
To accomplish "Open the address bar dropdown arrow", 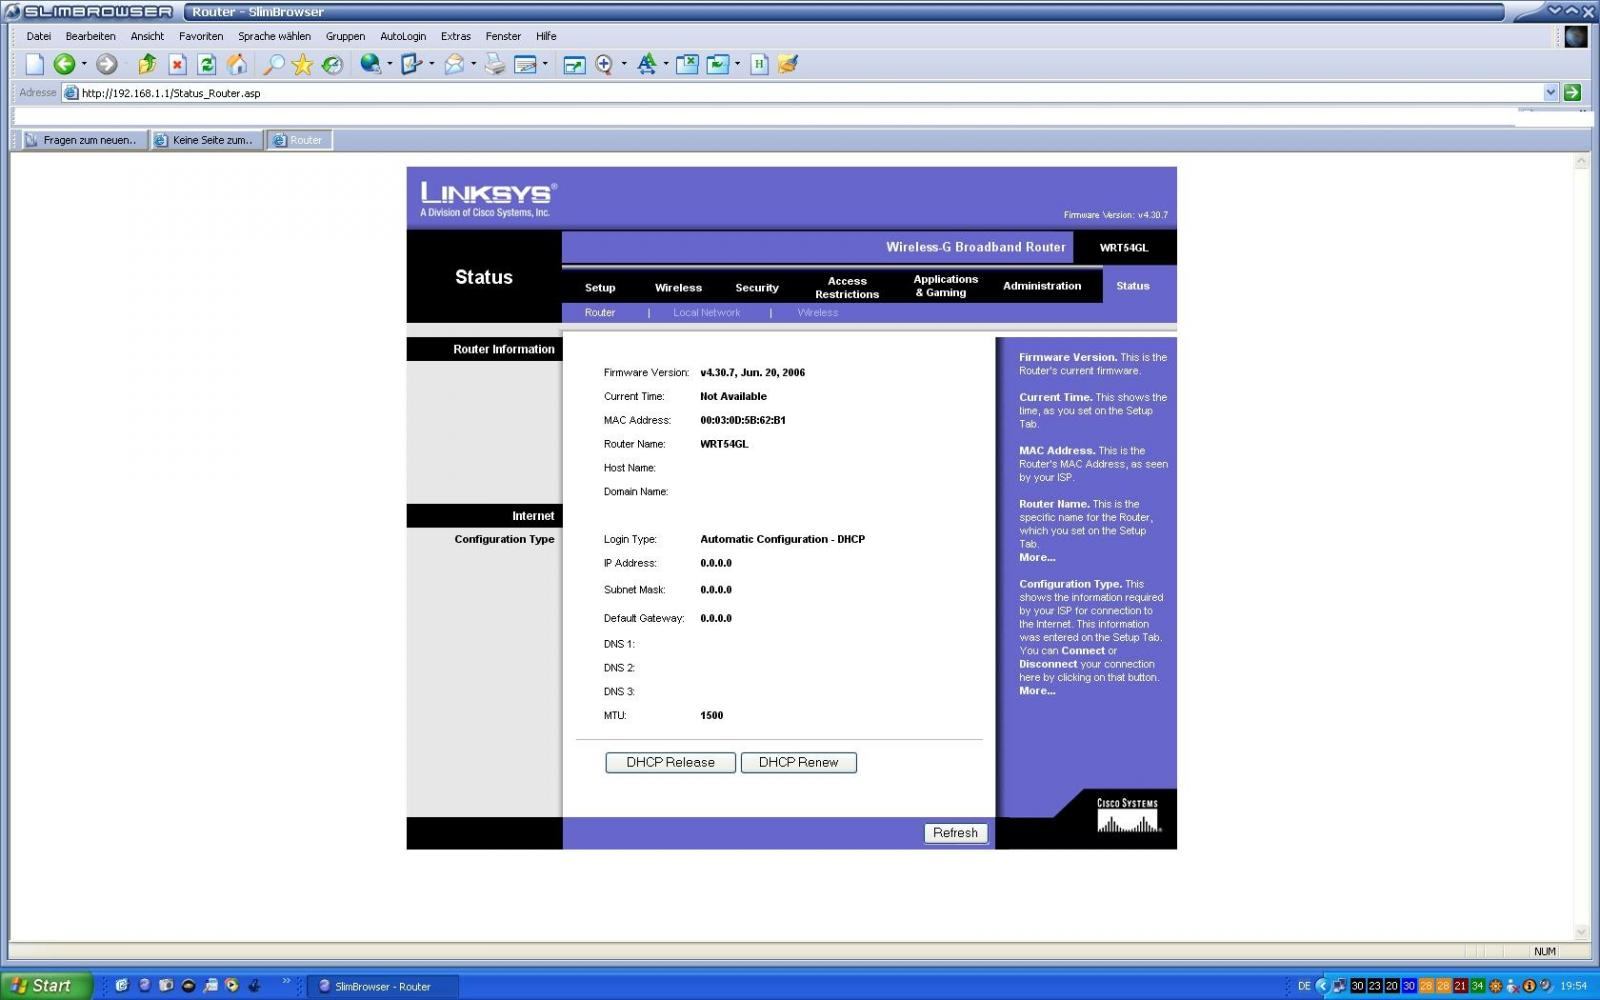I will (x=1551, y=92).
